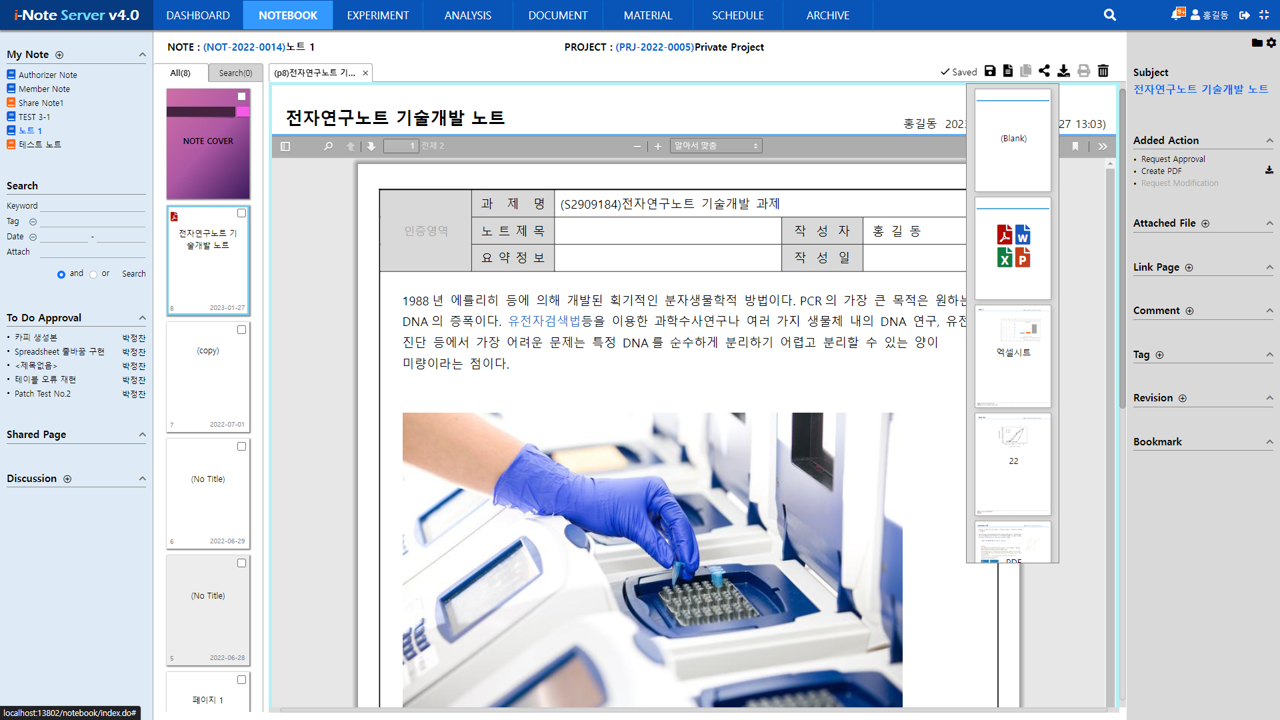Click the share page icon
Screen dimensions: 1280x720
(1044, 71)
